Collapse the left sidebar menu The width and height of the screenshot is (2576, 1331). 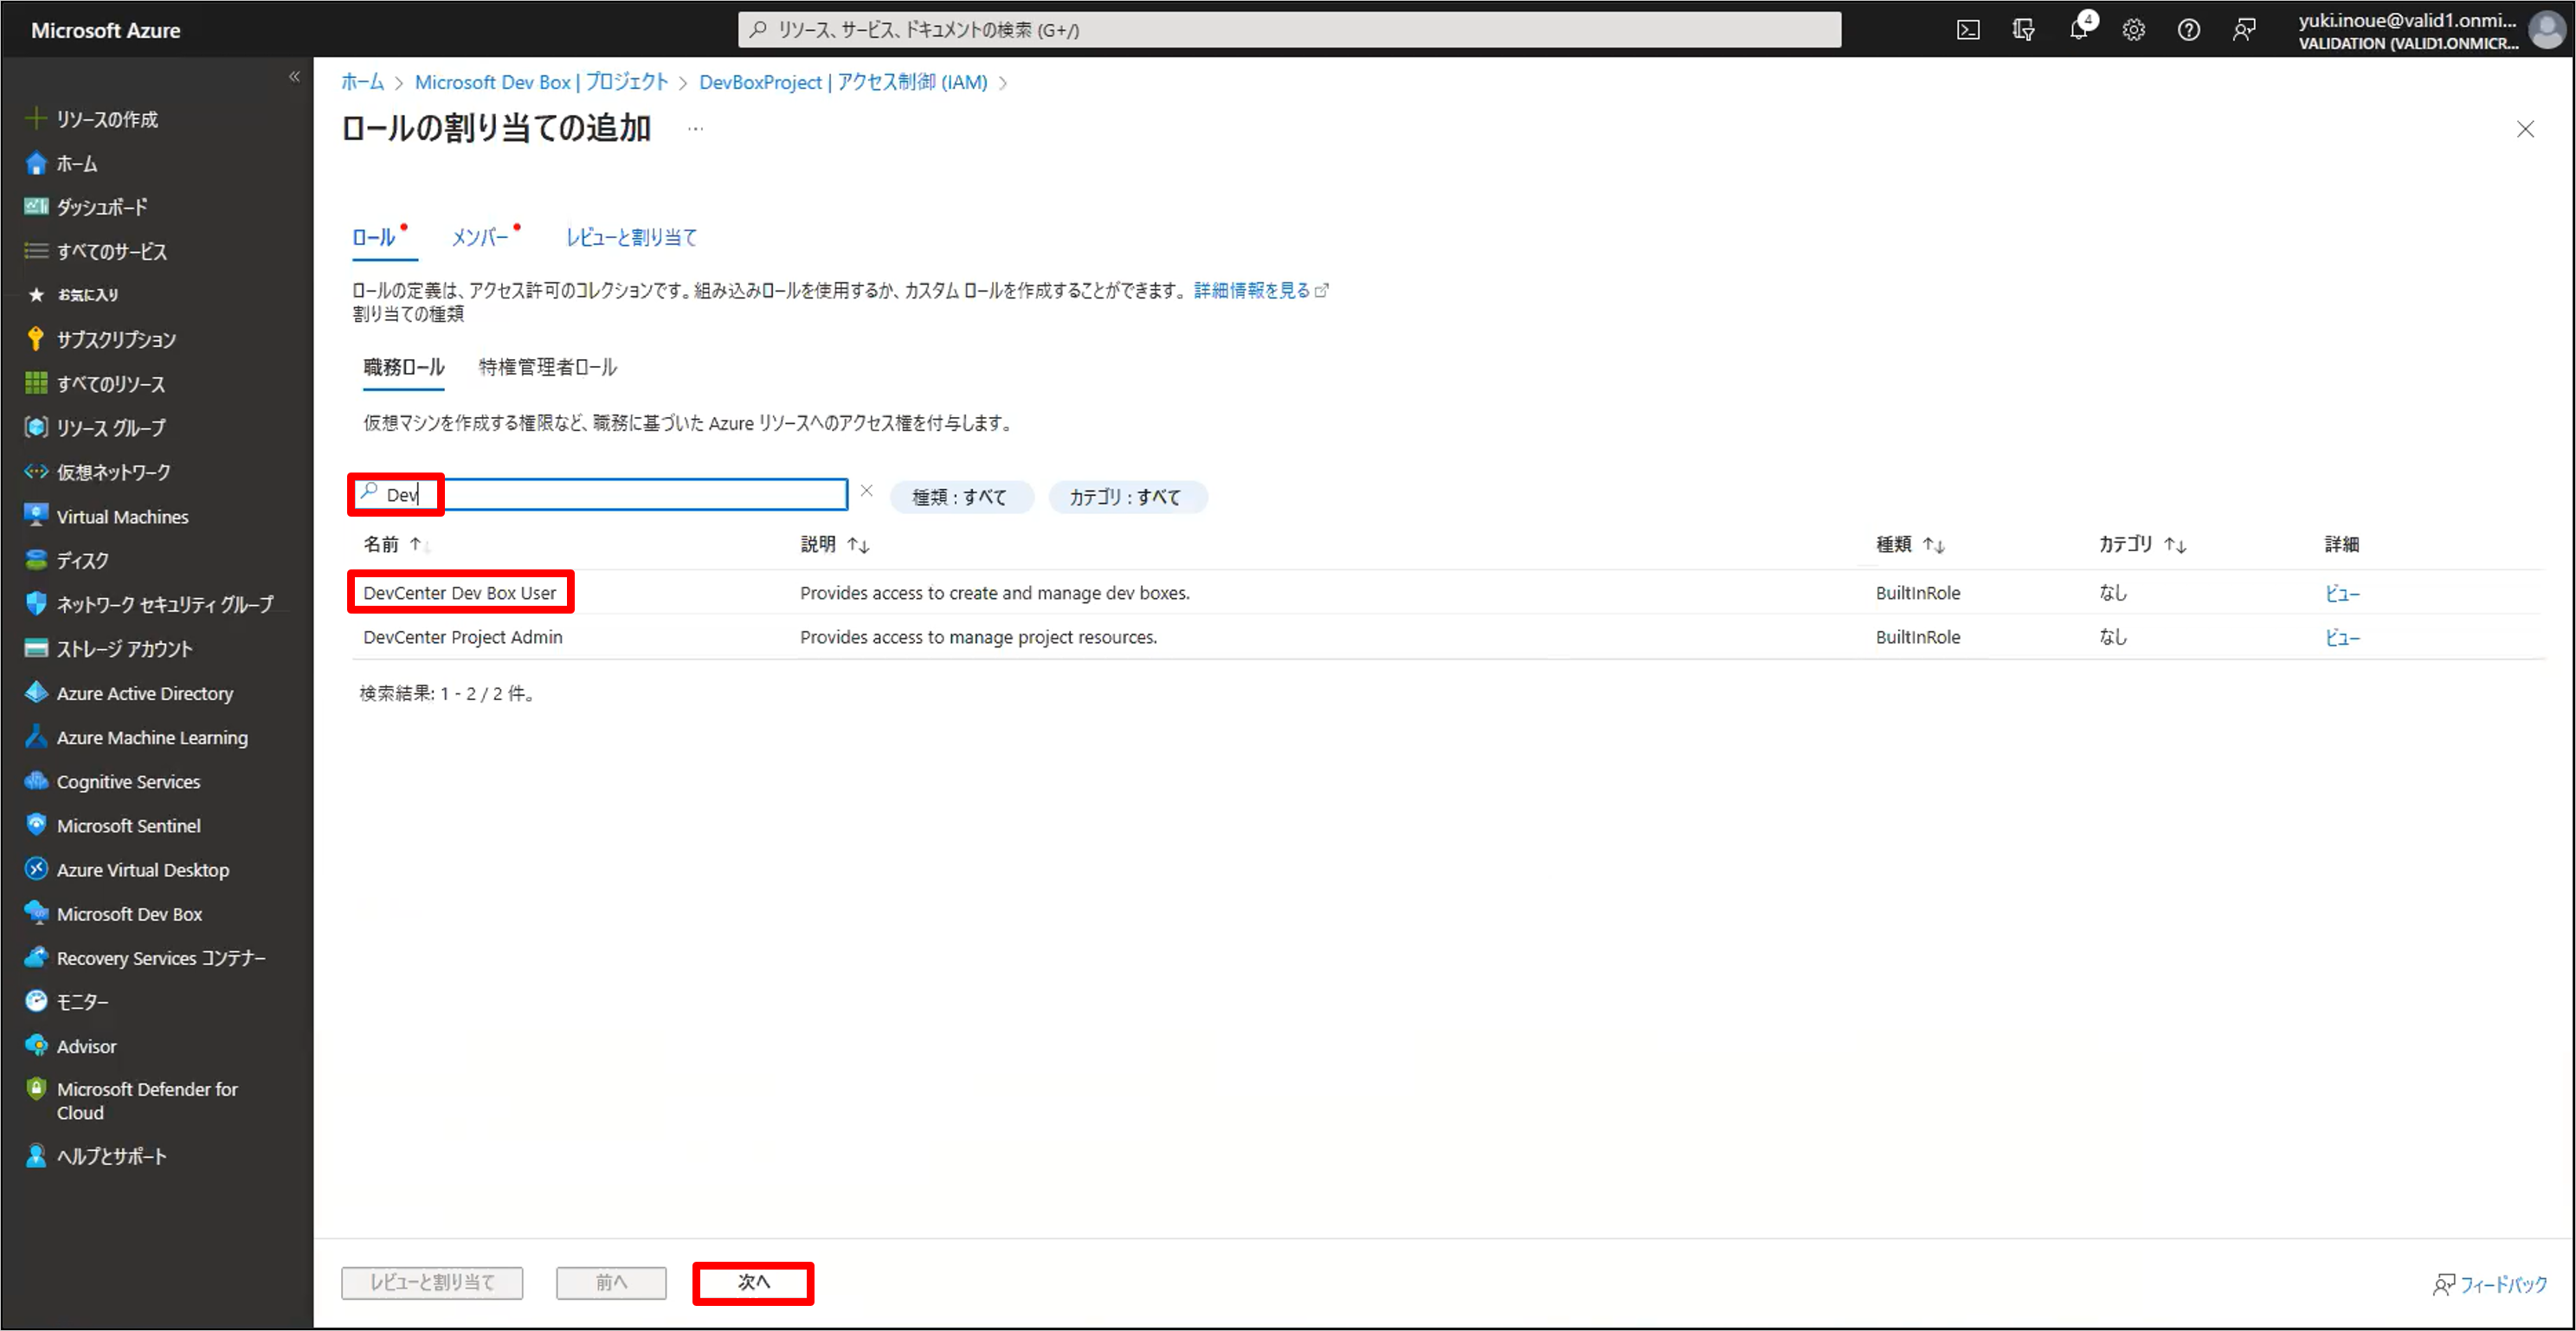point(294,77)
